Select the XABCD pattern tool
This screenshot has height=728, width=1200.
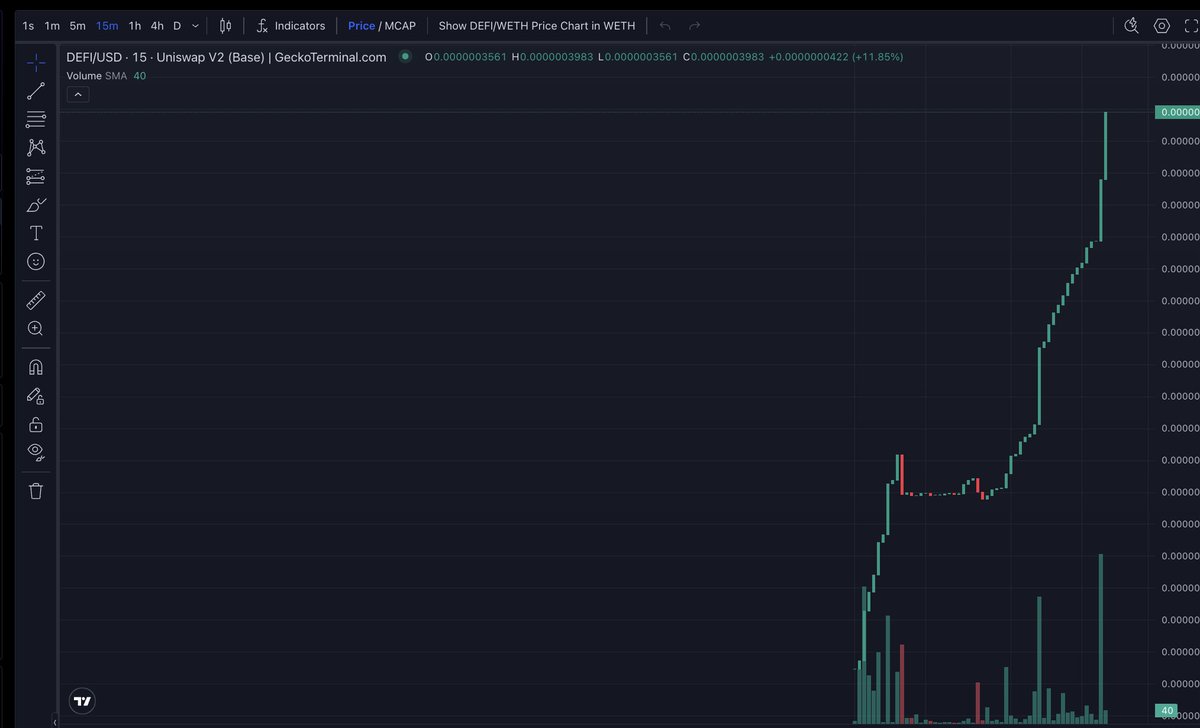pyautogui.click(x=36, y=147)
